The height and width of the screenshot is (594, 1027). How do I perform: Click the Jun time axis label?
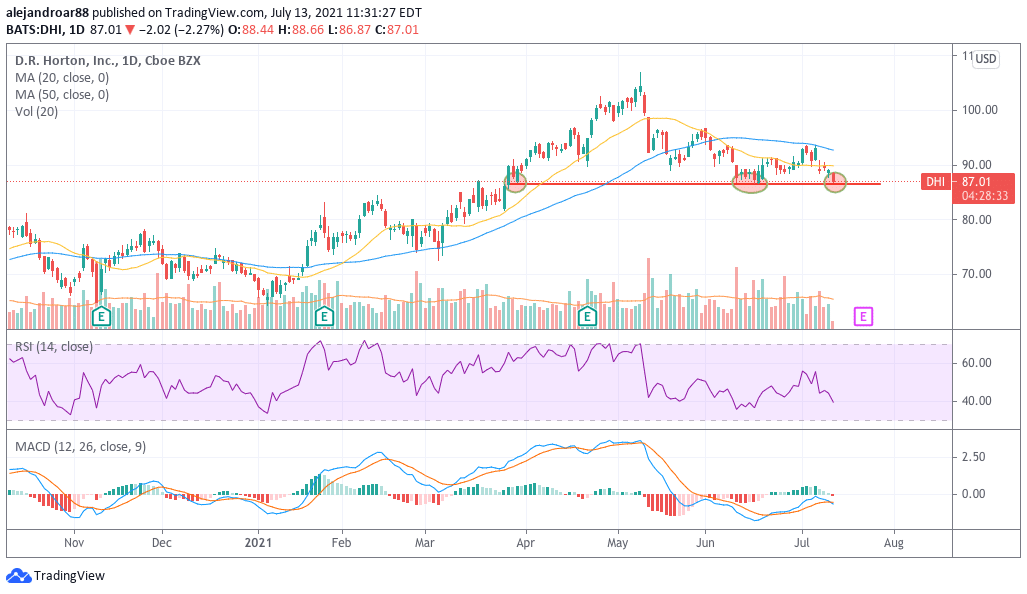[705, 543]
